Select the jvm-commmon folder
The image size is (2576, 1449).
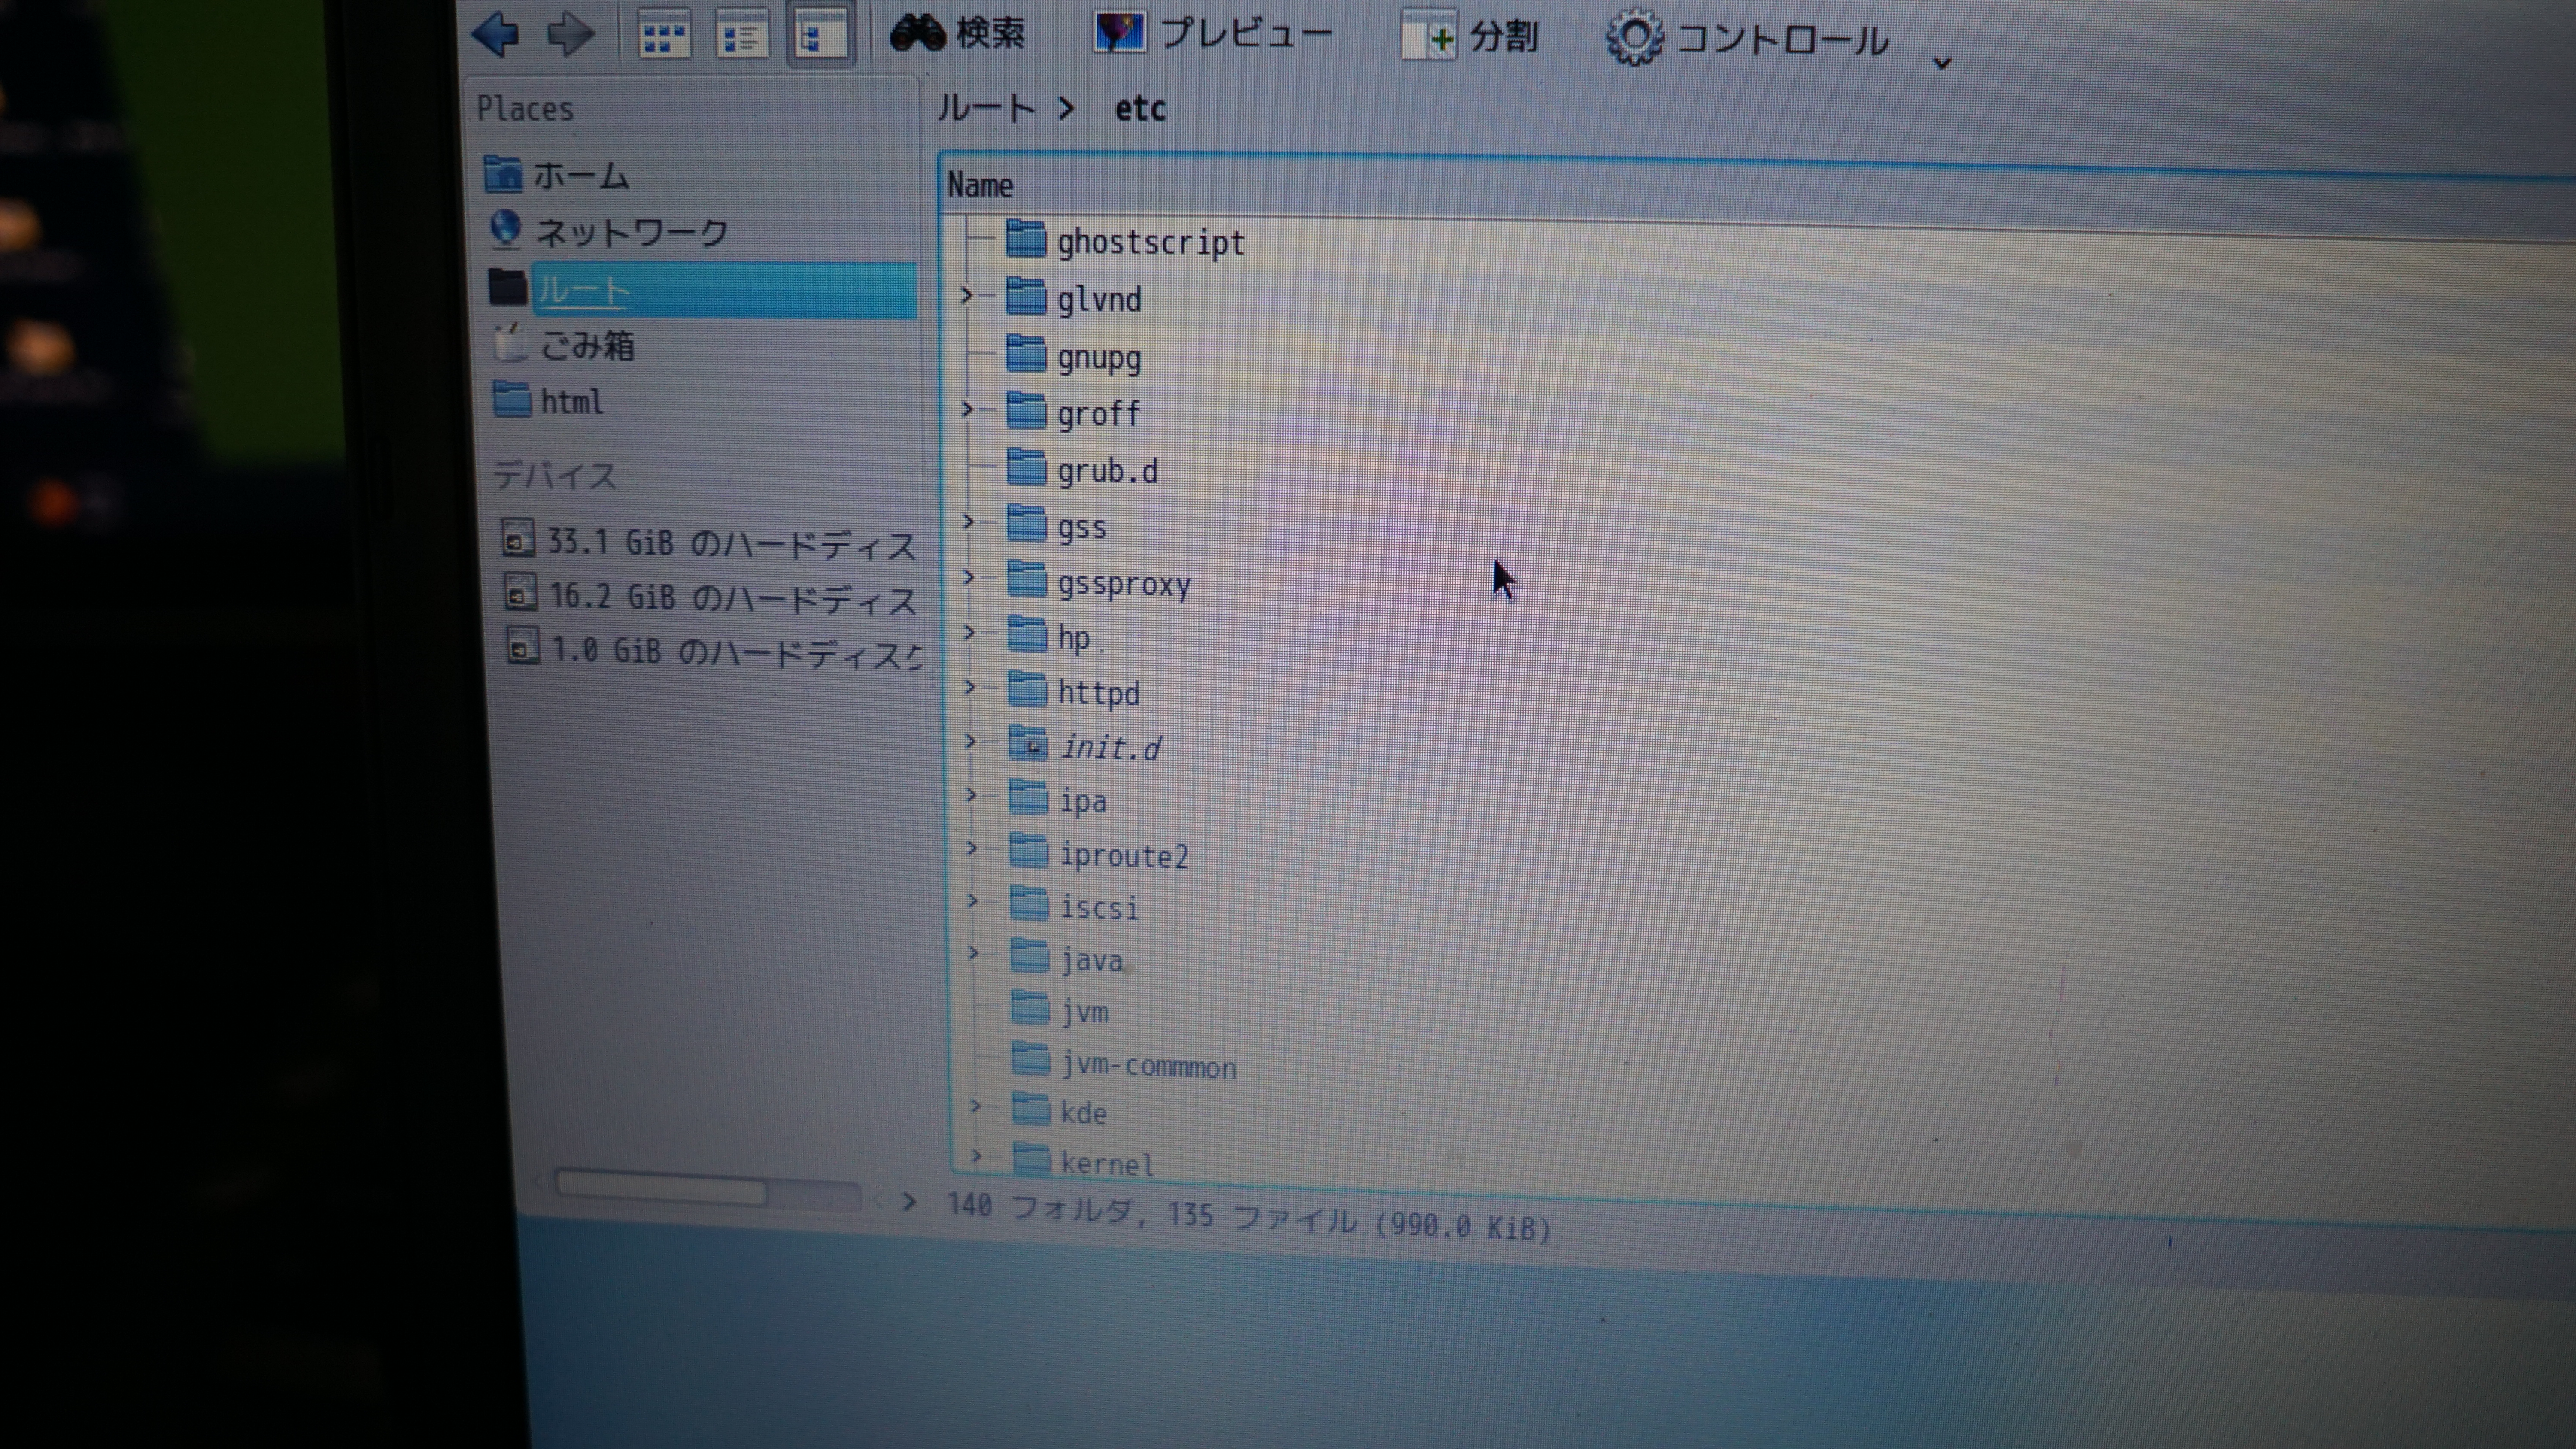(x=1124, y=1064)
